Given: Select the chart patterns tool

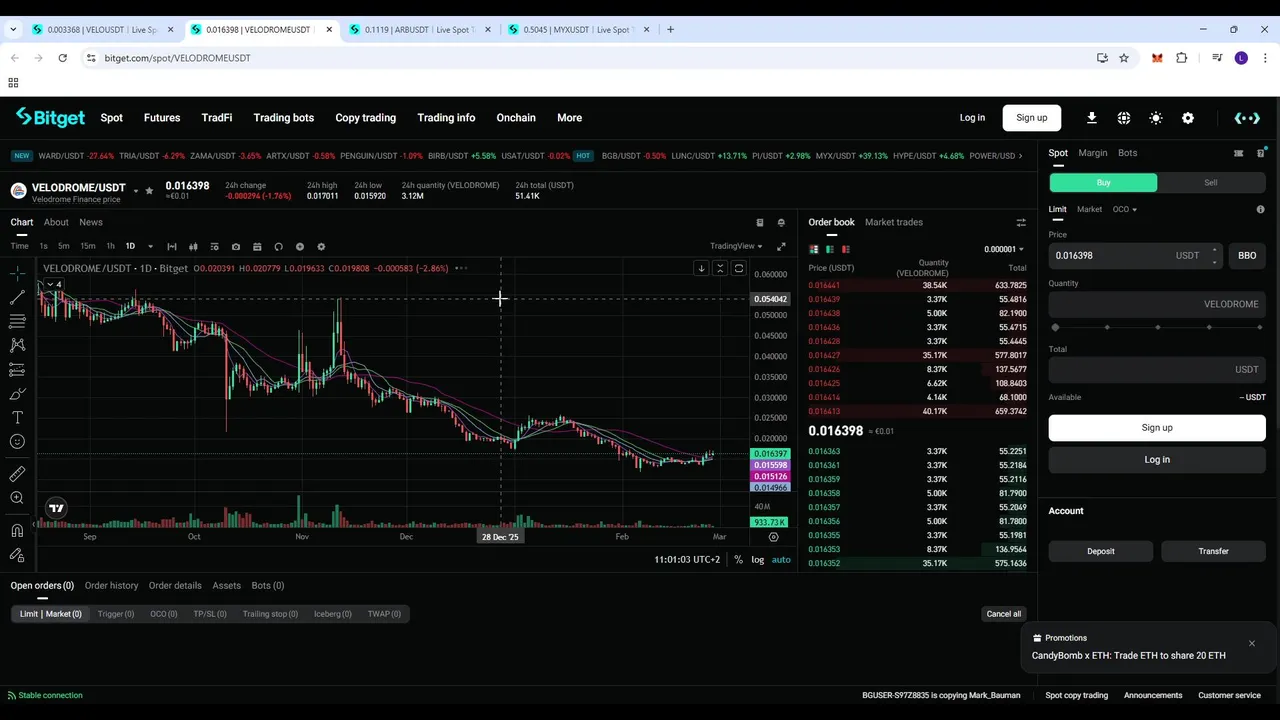Looking at the screenshot, I should (17, 346).
